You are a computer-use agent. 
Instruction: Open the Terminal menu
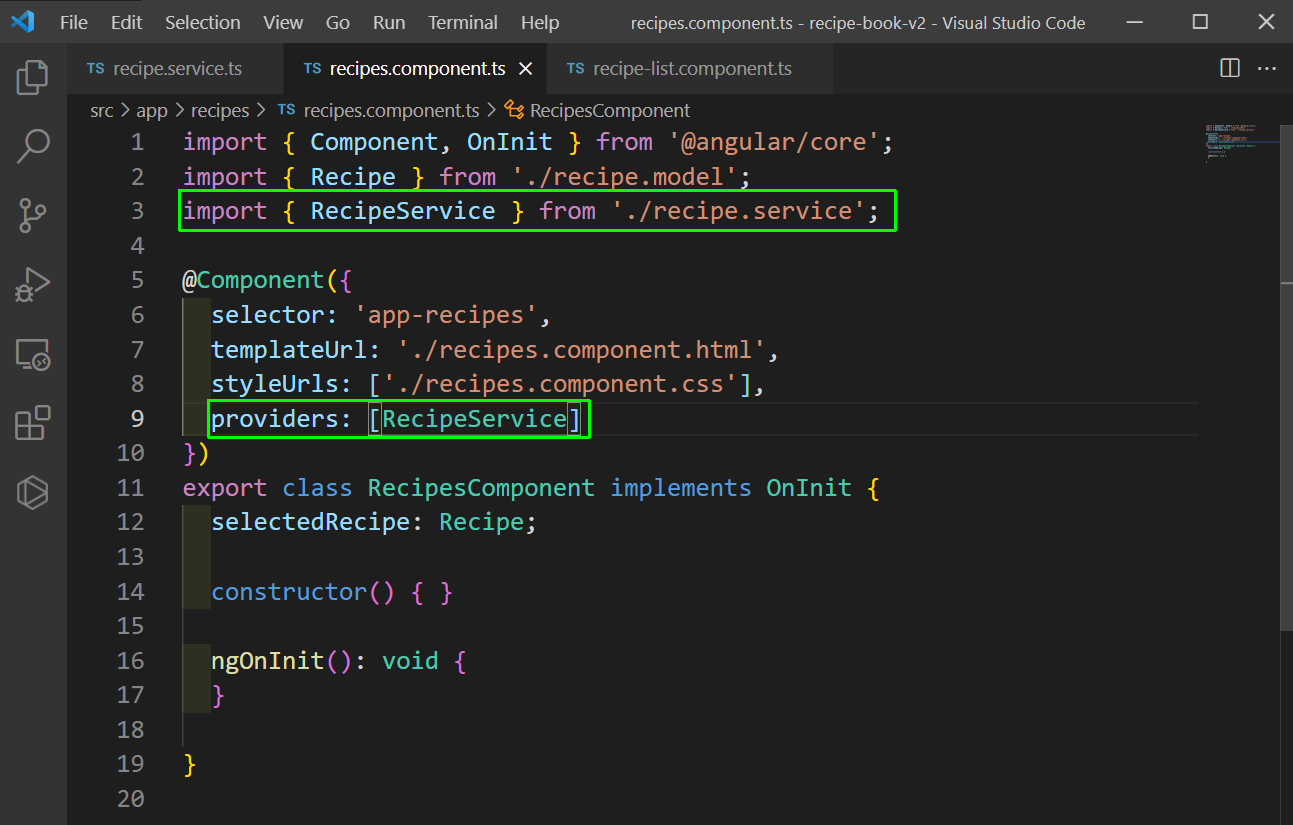464,22
